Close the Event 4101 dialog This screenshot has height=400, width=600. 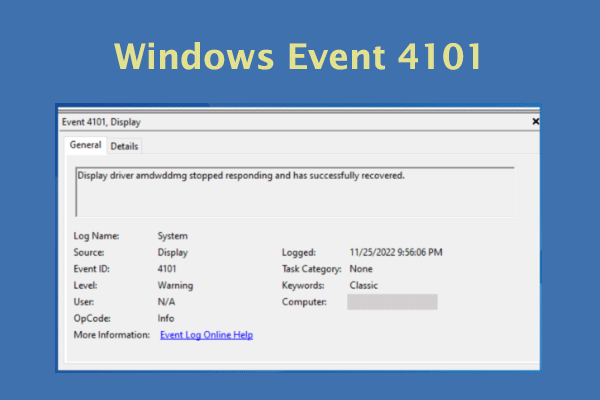[535, 121]
